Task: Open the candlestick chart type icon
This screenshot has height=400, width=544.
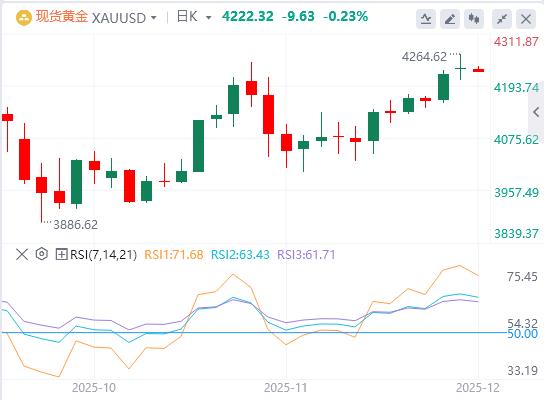Action: click(x=474, y=19)
